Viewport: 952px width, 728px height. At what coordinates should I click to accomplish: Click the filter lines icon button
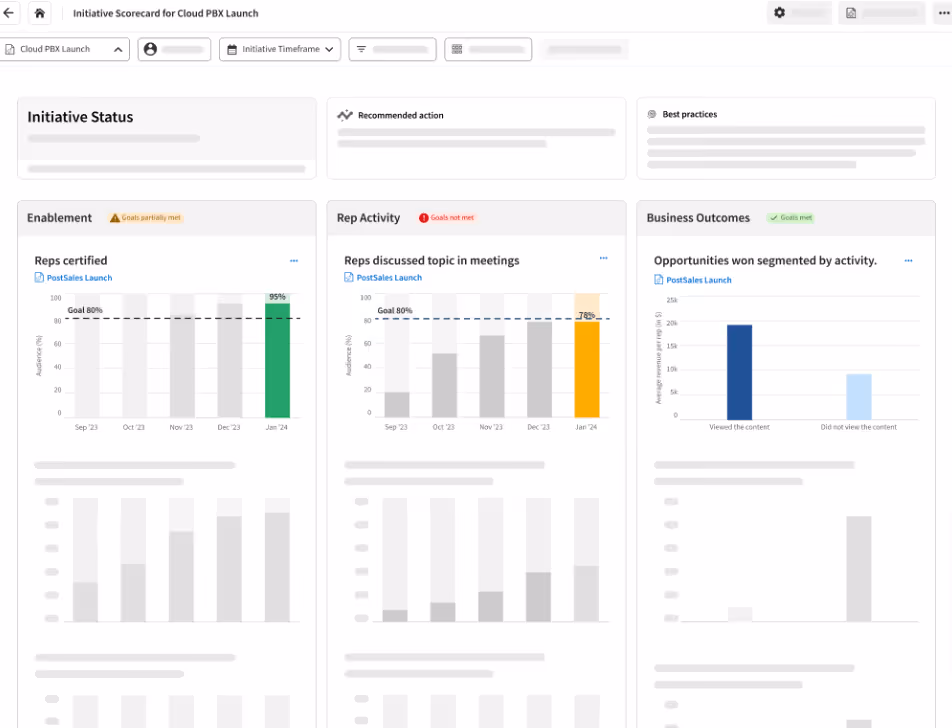point(392,49)
